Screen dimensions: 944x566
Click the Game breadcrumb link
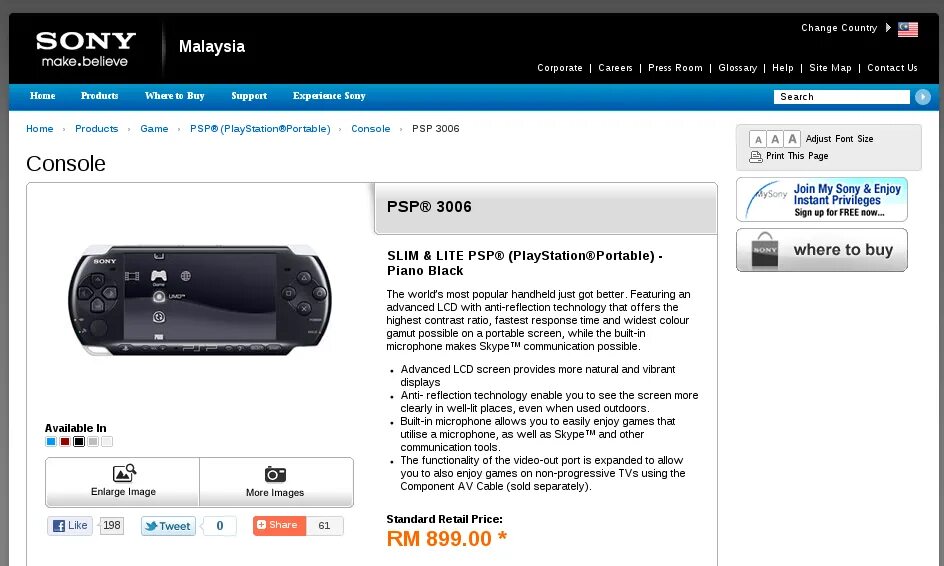(154, 129)
